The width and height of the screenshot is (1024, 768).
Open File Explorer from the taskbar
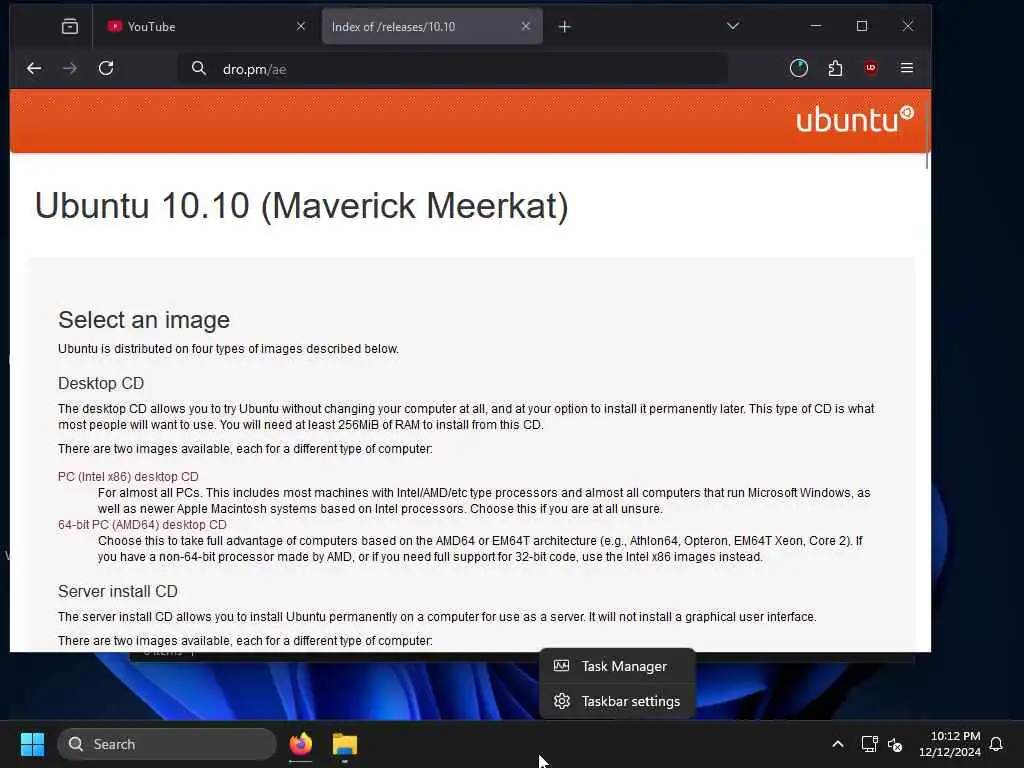[345, 744]
